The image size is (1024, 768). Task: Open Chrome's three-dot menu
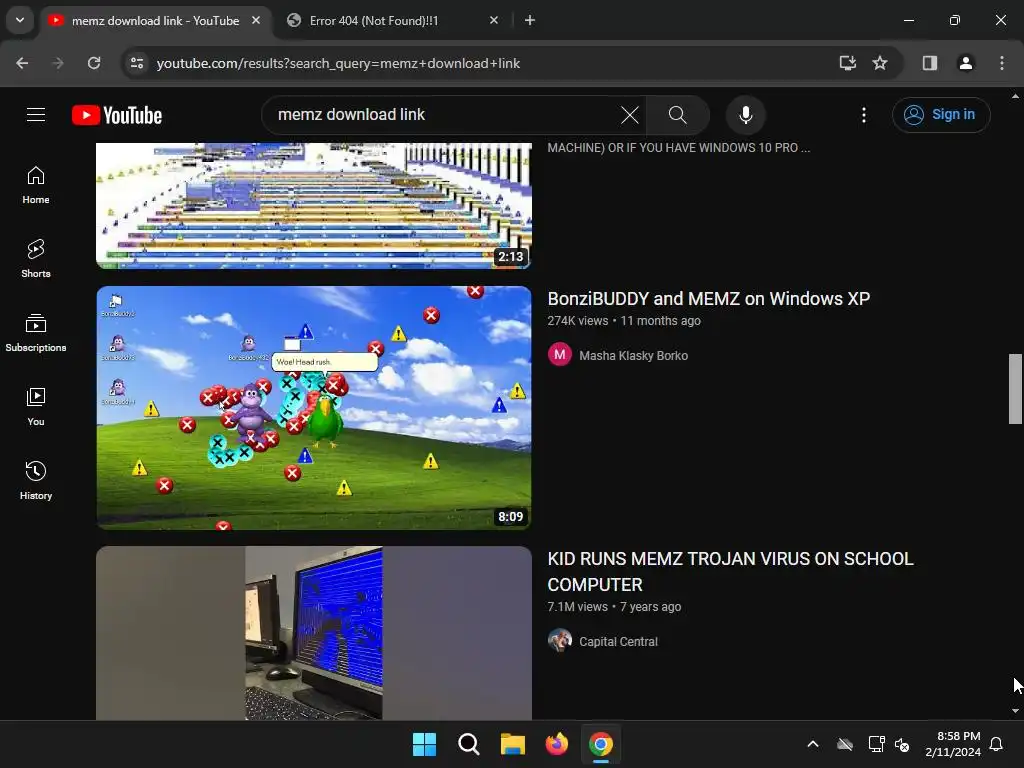1002,63
